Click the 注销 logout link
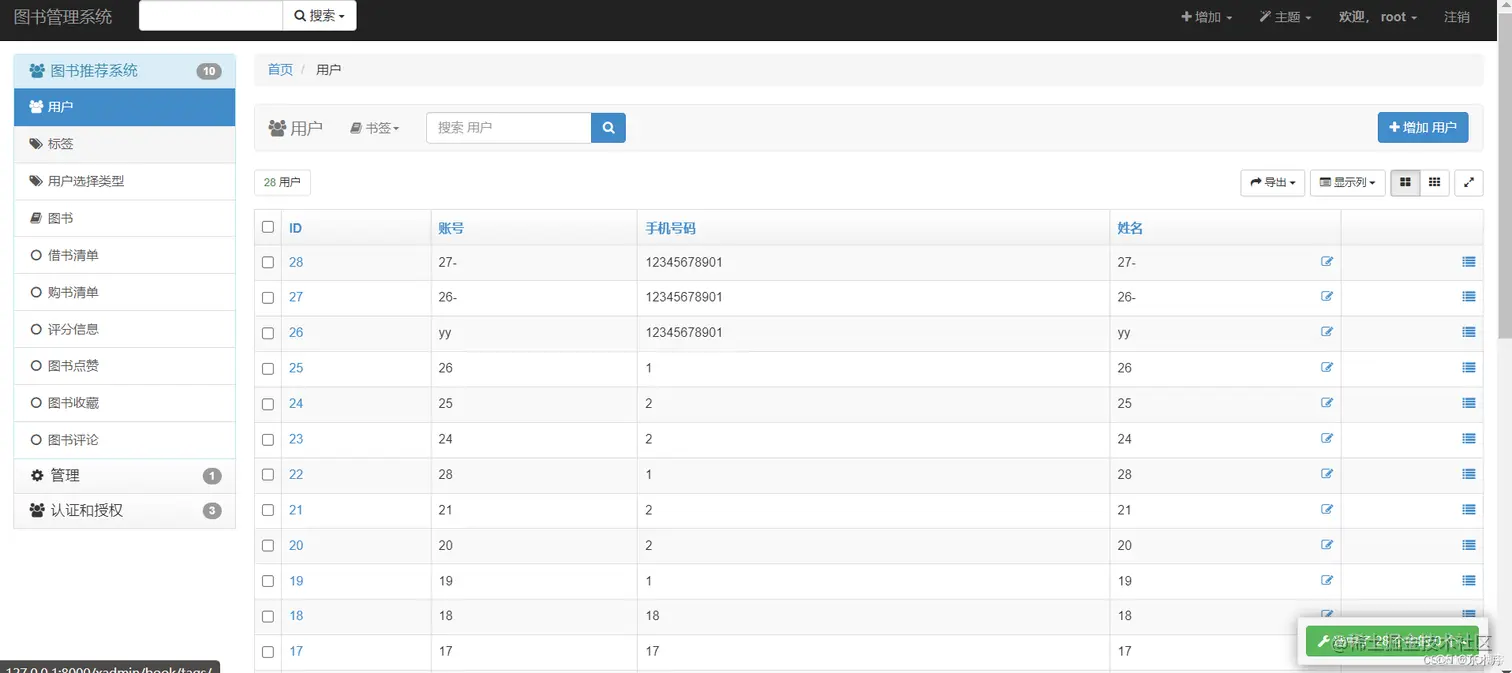This screenshot has width=1512, height=673. tap(1456, 17)
